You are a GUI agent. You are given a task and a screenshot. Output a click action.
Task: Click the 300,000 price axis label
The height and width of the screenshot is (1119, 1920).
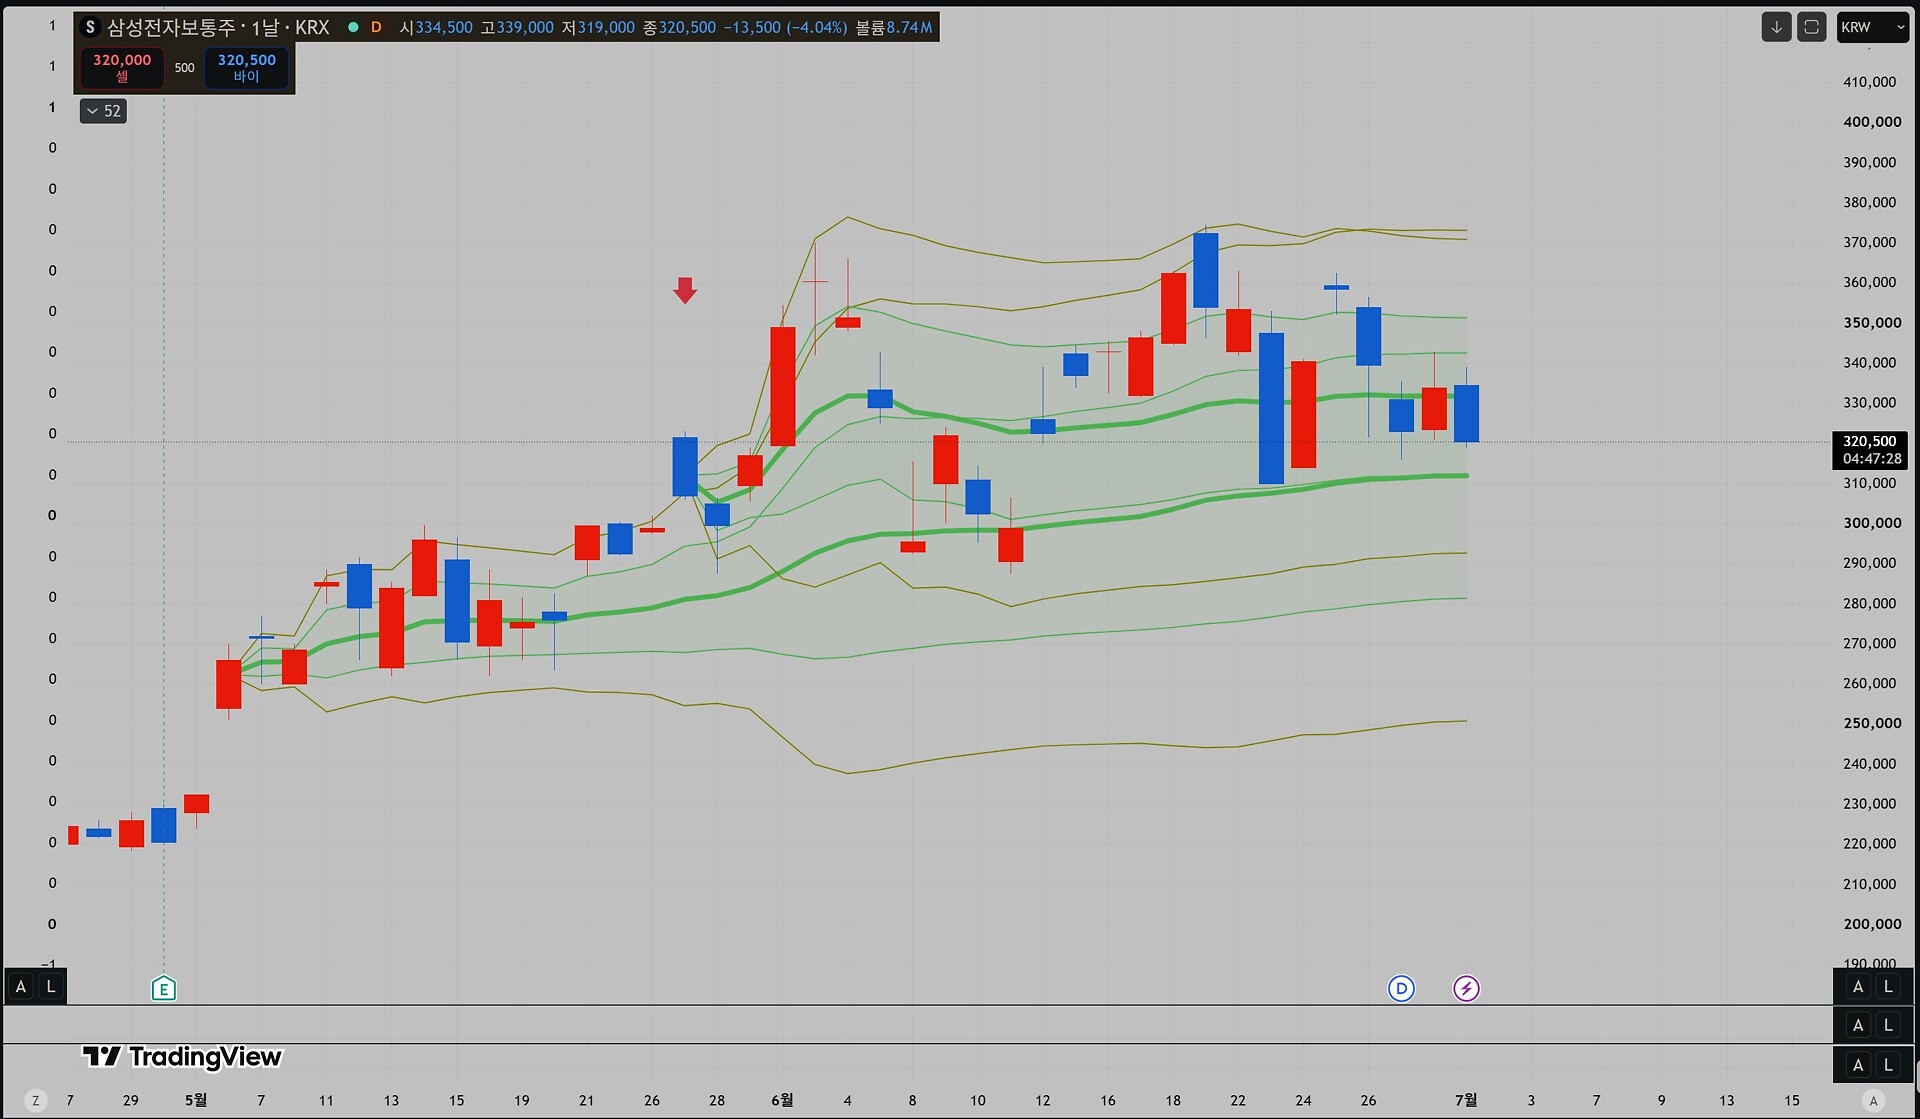tap(1872, 523)
